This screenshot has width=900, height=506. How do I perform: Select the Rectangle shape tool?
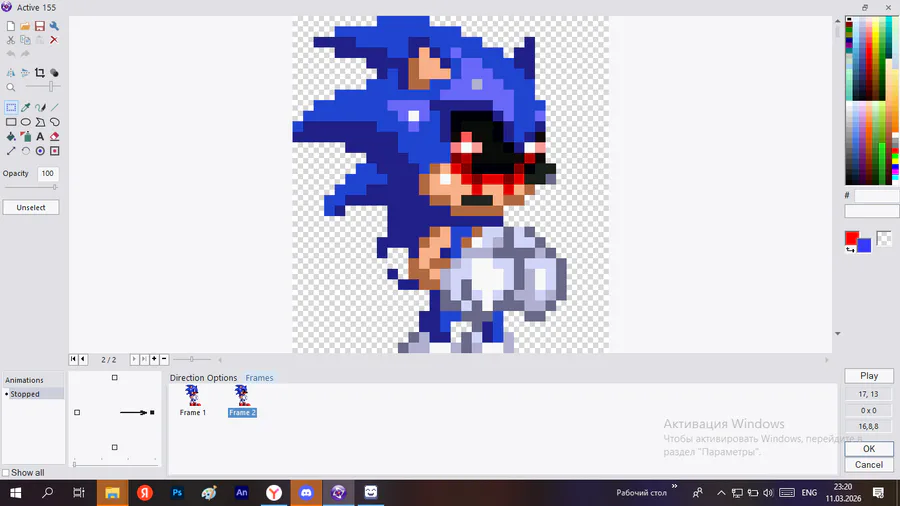11,122
